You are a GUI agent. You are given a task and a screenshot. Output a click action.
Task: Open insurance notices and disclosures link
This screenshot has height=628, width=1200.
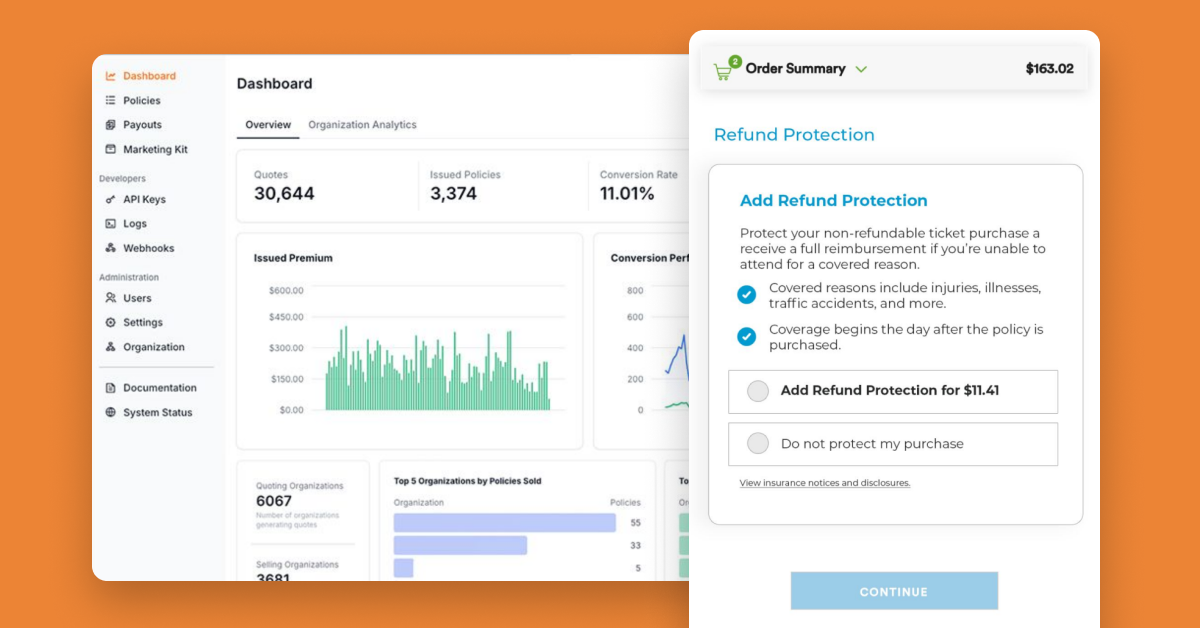tap(824, 483)
